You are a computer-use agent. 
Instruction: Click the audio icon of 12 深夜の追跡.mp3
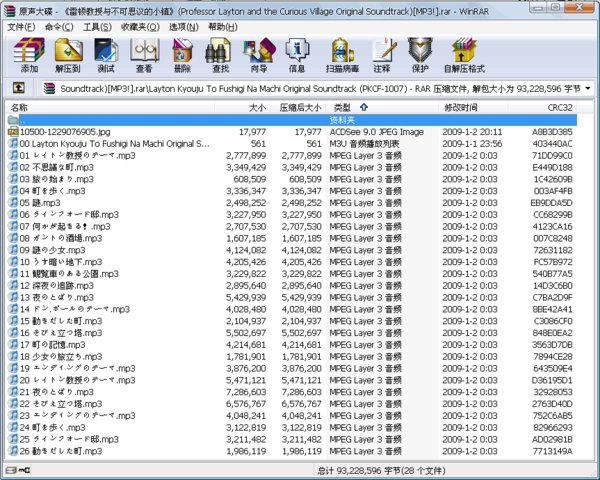tap(13, 286)
